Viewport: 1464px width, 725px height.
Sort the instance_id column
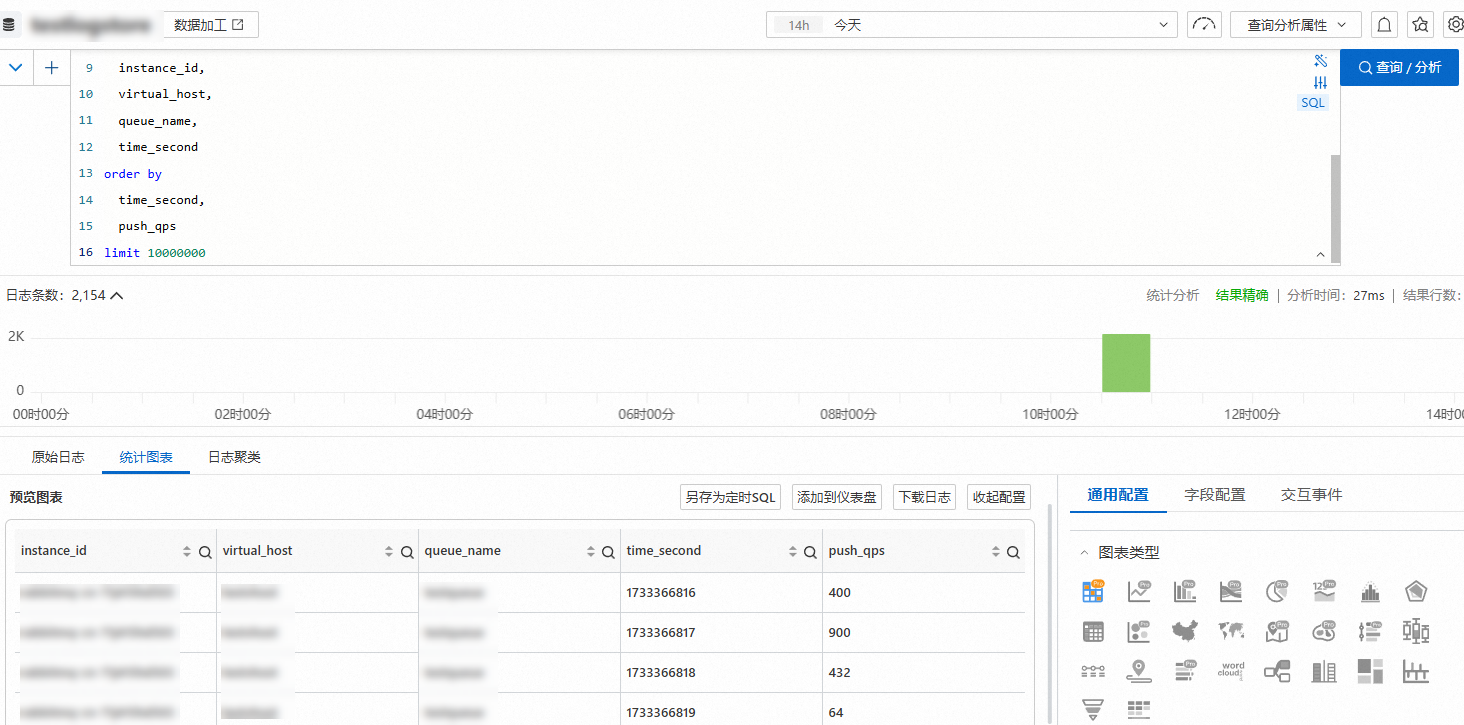coord(187,552)
